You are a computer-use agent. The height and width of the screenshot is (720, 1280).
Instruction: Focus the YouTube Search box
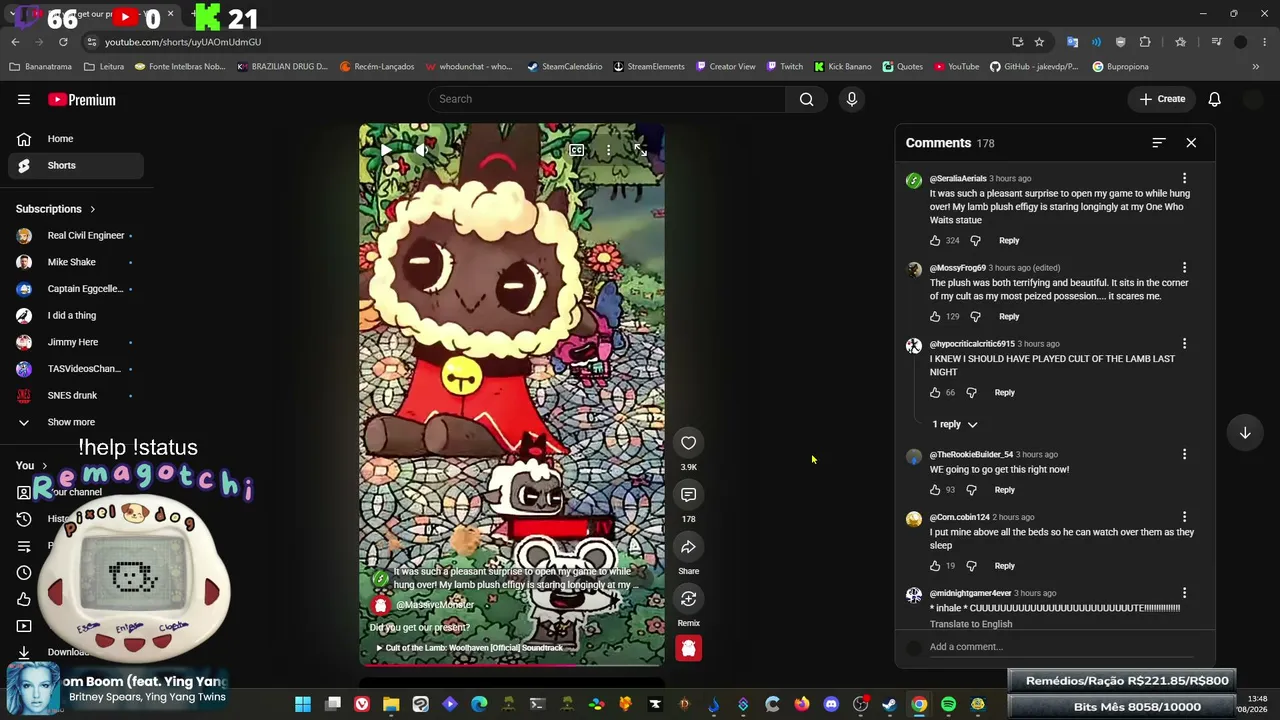pos(608,99)
